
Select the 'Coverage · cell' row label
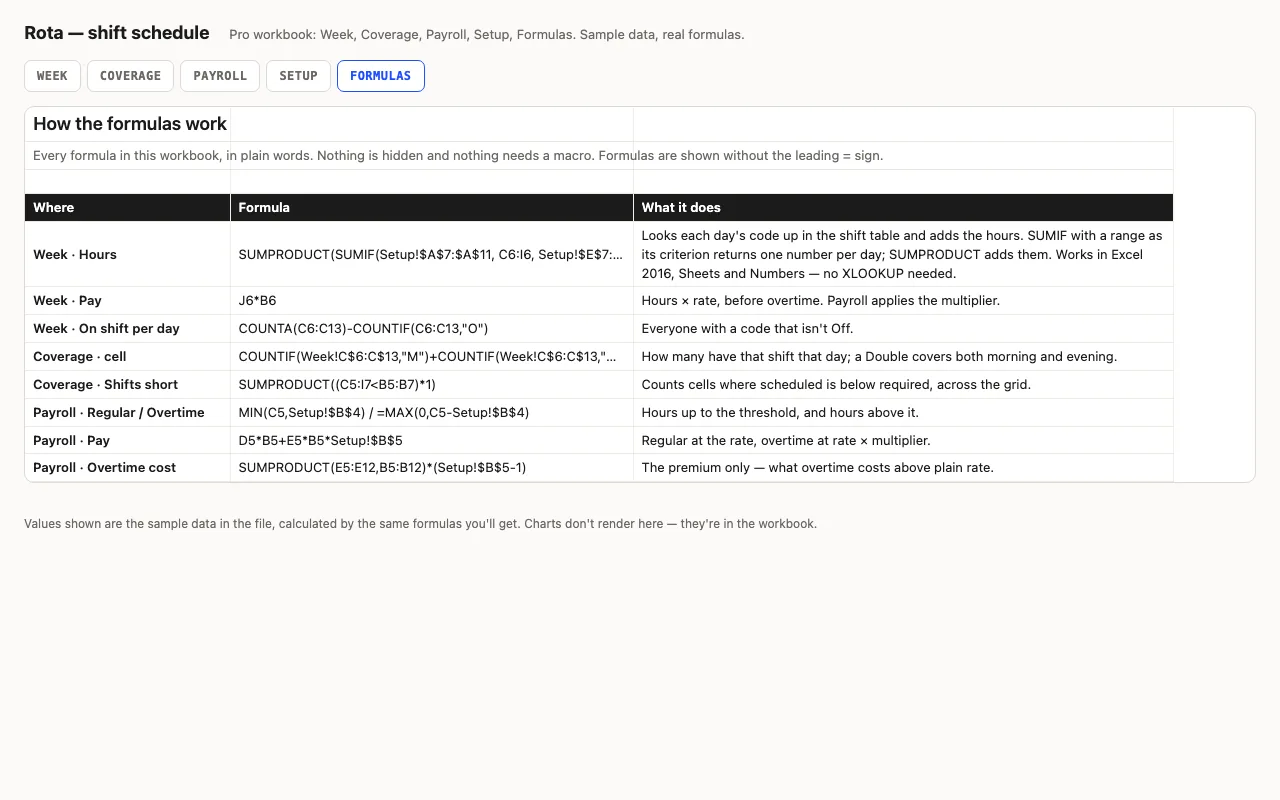(x=128, y=356)
